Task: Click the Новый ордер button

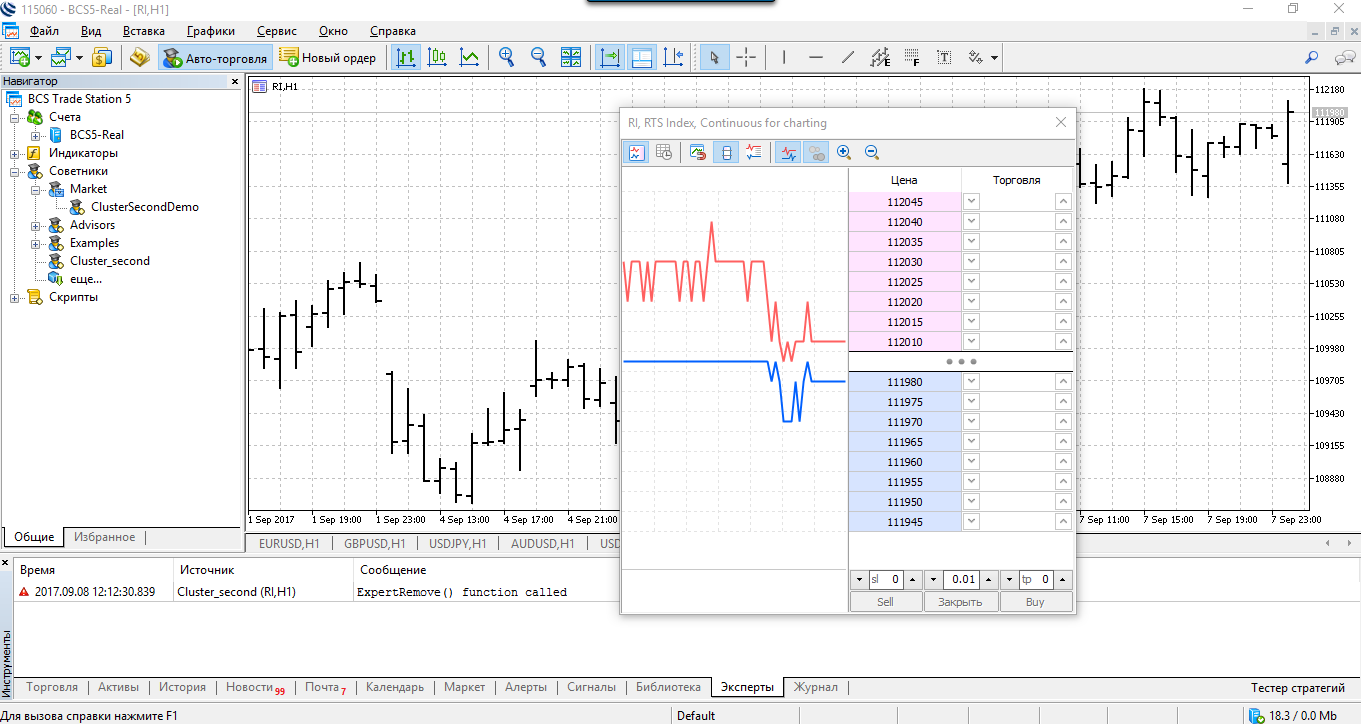Action: (x=329, y=57)
